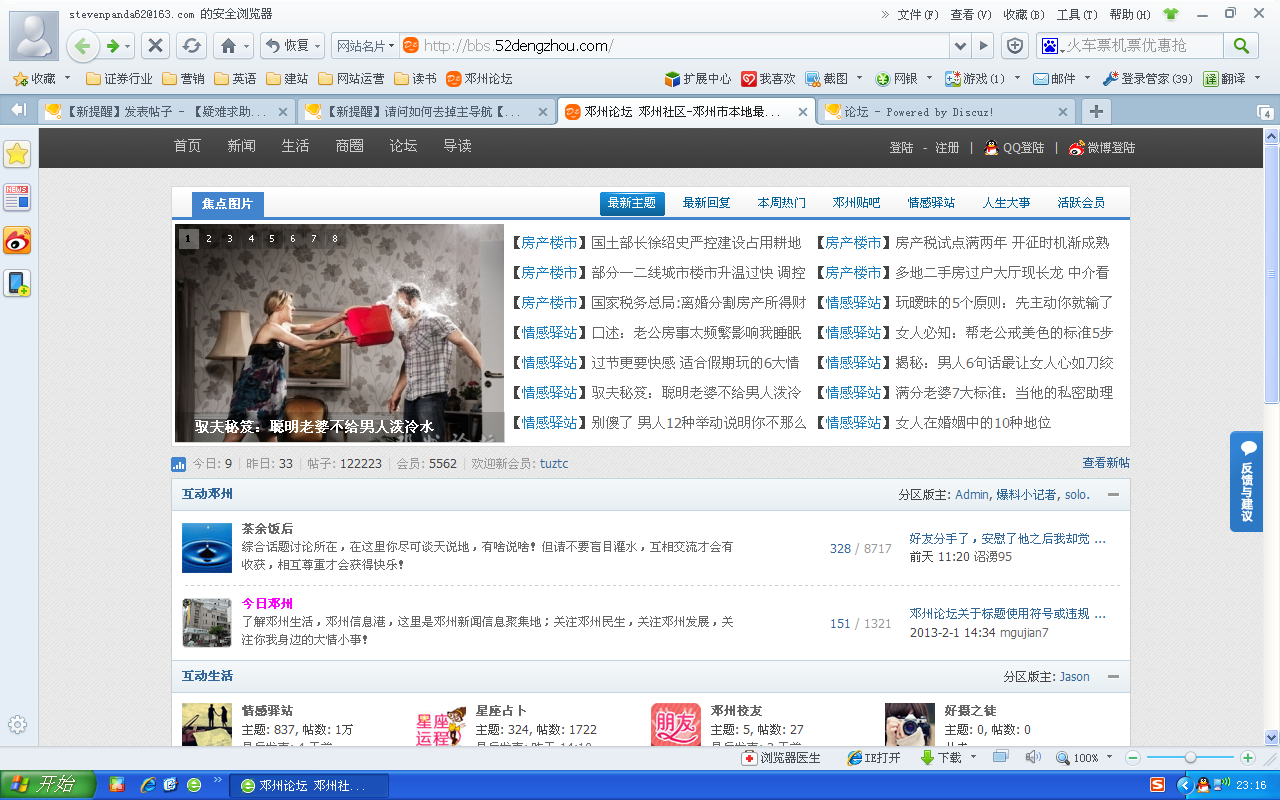Open the 工具(T) menu
Image resolution: width=1280 pixels, height=800 pixels.
click(1077, 14)
